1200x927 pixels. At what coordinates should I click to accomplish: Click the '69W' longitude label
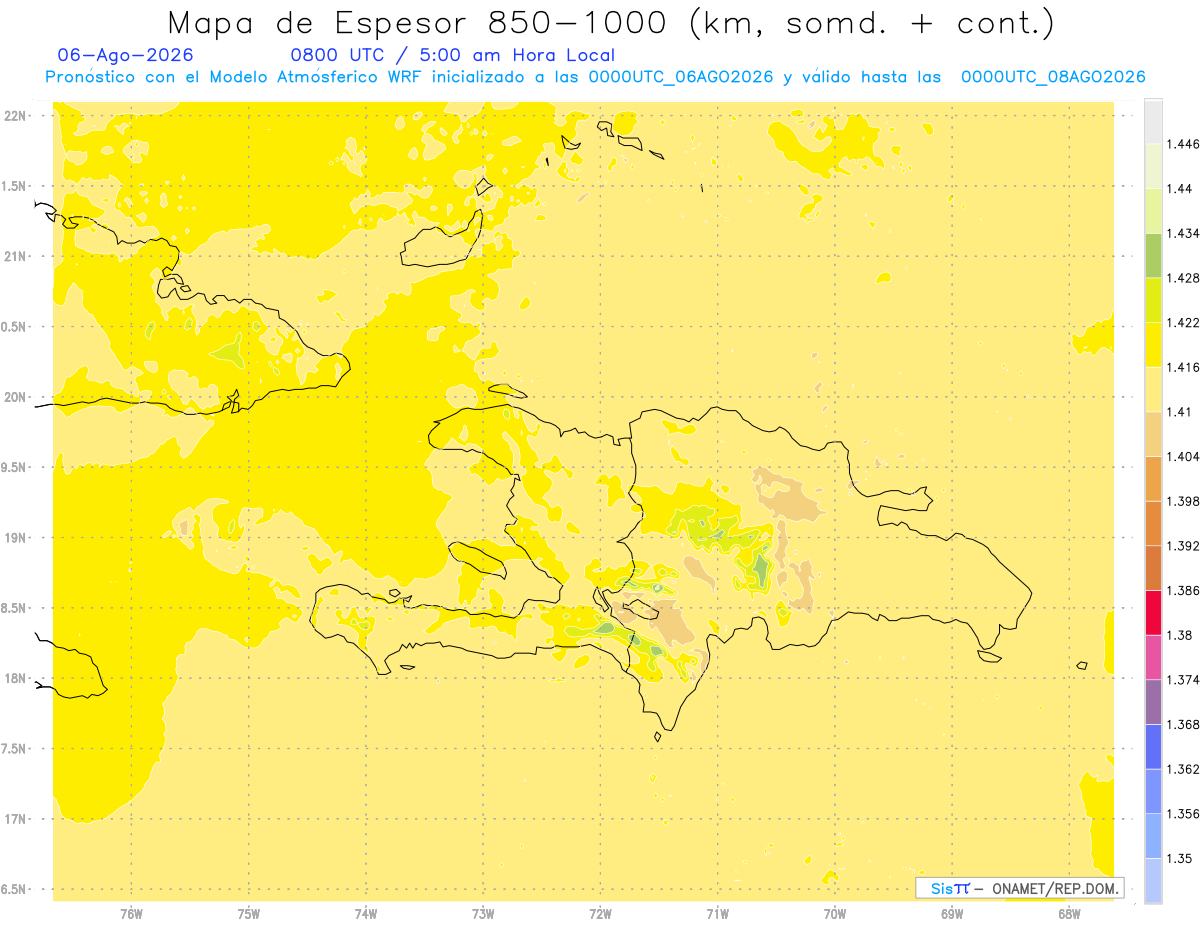(x=952, y=914)
